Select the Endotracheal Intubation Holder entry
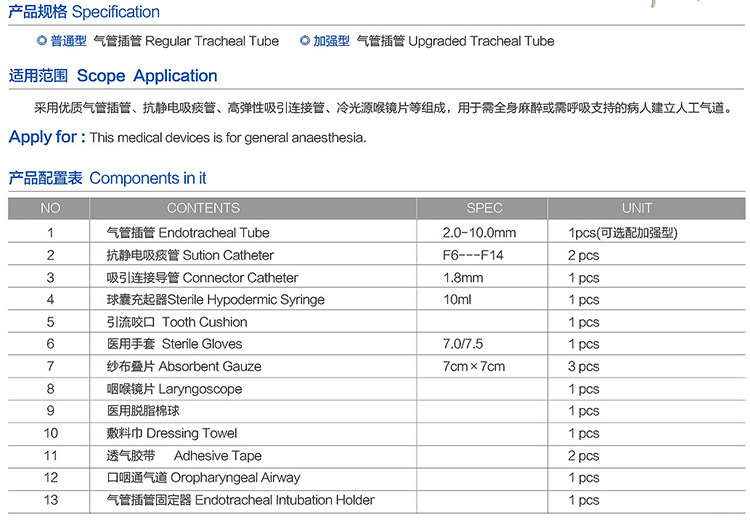Viewport: 750px width, 520px height. (240, 500)
